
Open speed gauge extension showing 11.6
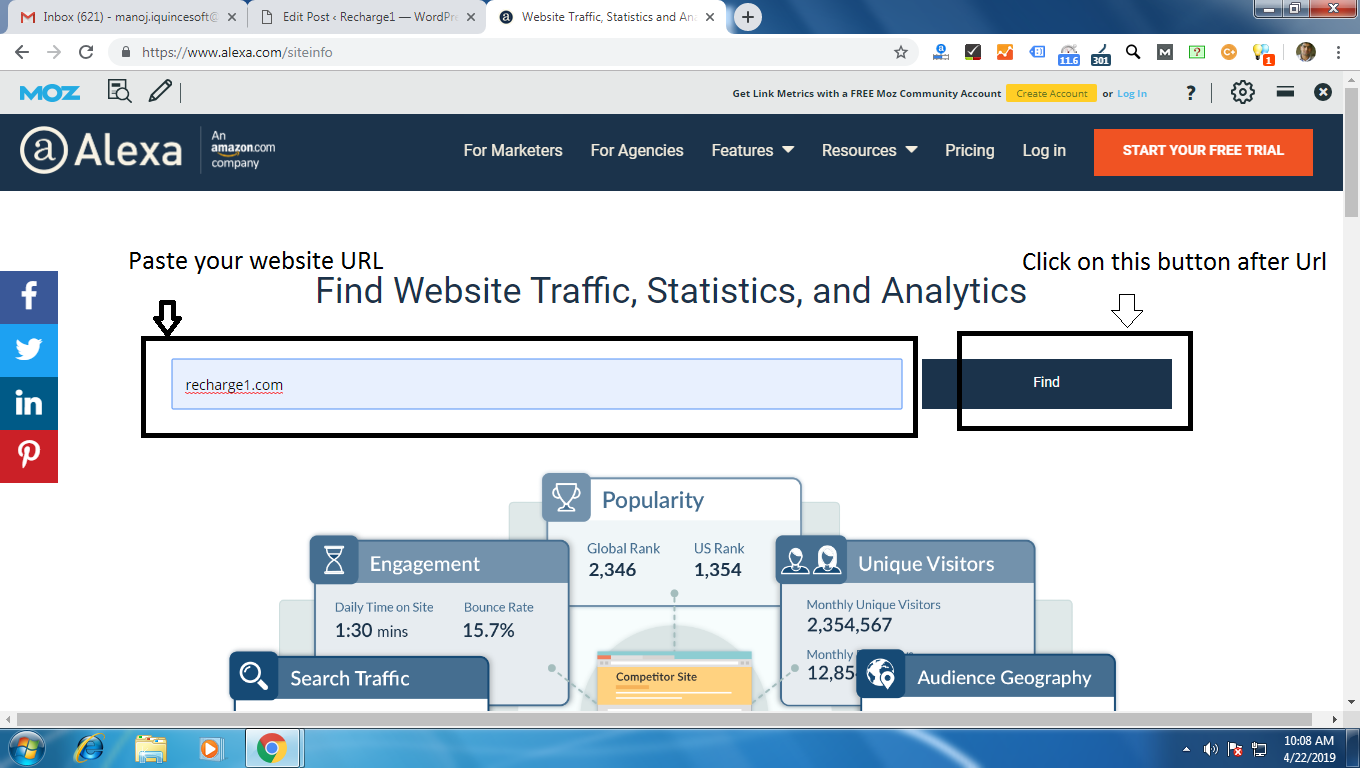tap(1069, 54)
